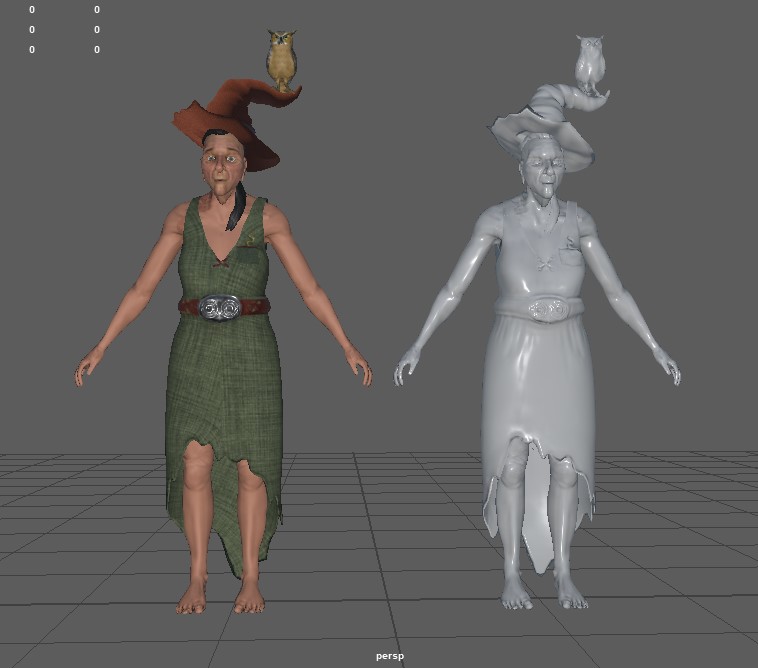Screen dimensions: 758x668
Task: Select the textured owl on the hat
Action: pyautogui.click(x=282, y=60)
